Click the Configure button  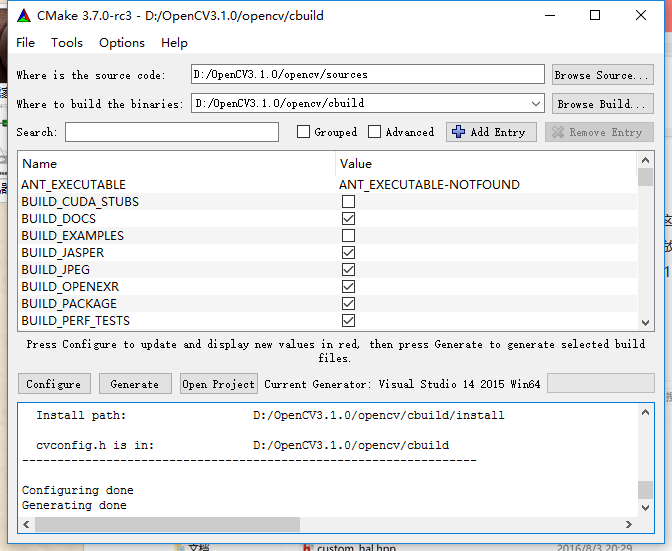coord(54,384)
